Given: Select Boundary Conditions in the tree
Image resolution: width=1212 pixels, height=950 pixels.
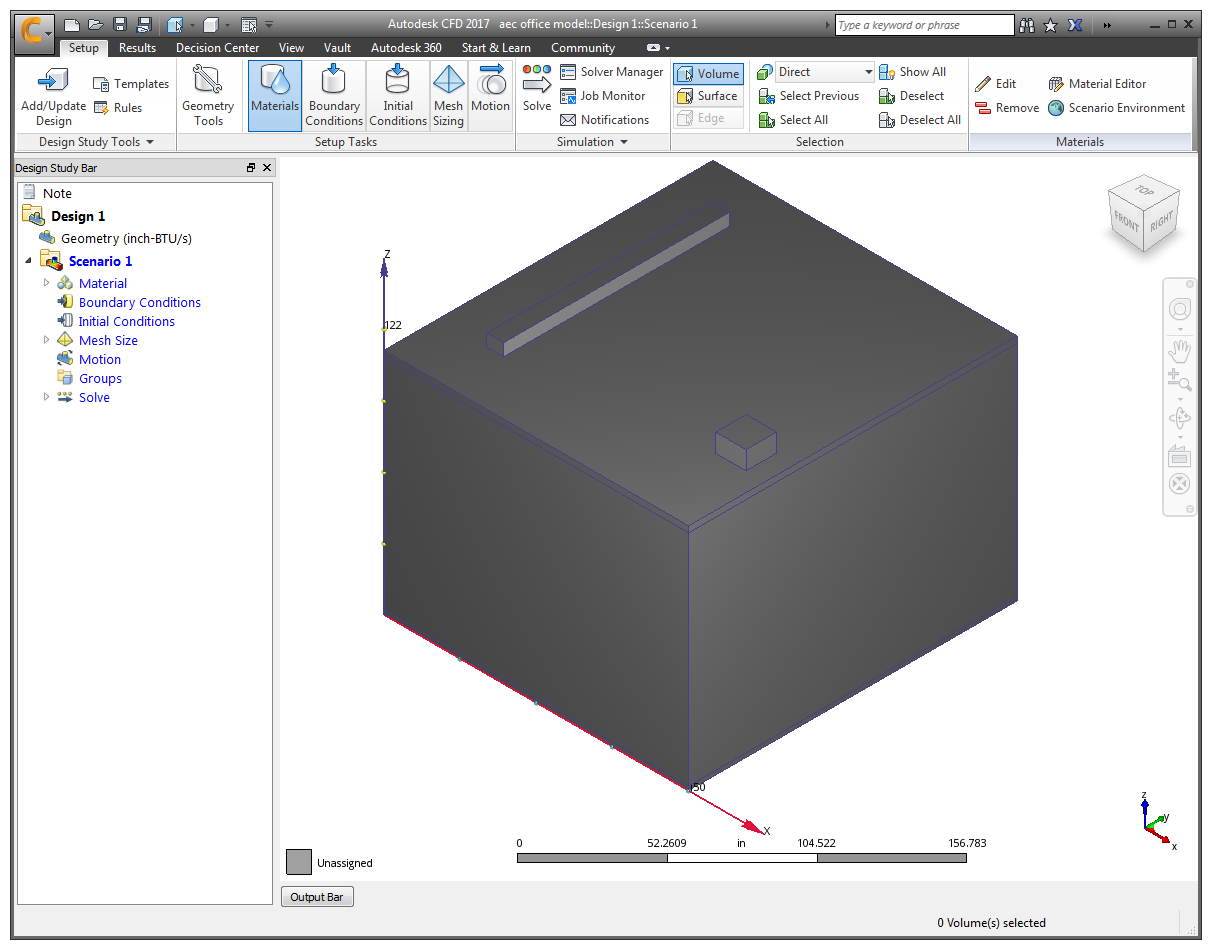Looking at the screenshot, I should click(x=139, y=302).
